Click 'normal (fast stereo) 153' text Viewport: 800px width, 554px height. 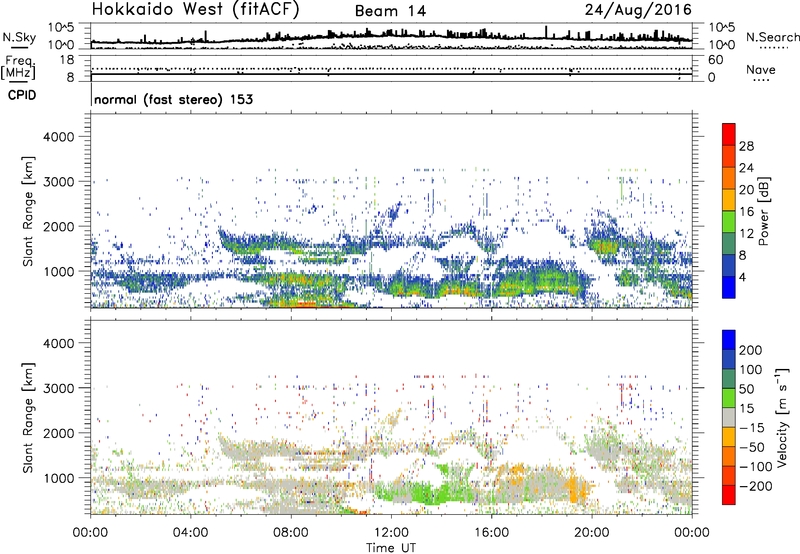pyautogui.click(x=173, y=99)
